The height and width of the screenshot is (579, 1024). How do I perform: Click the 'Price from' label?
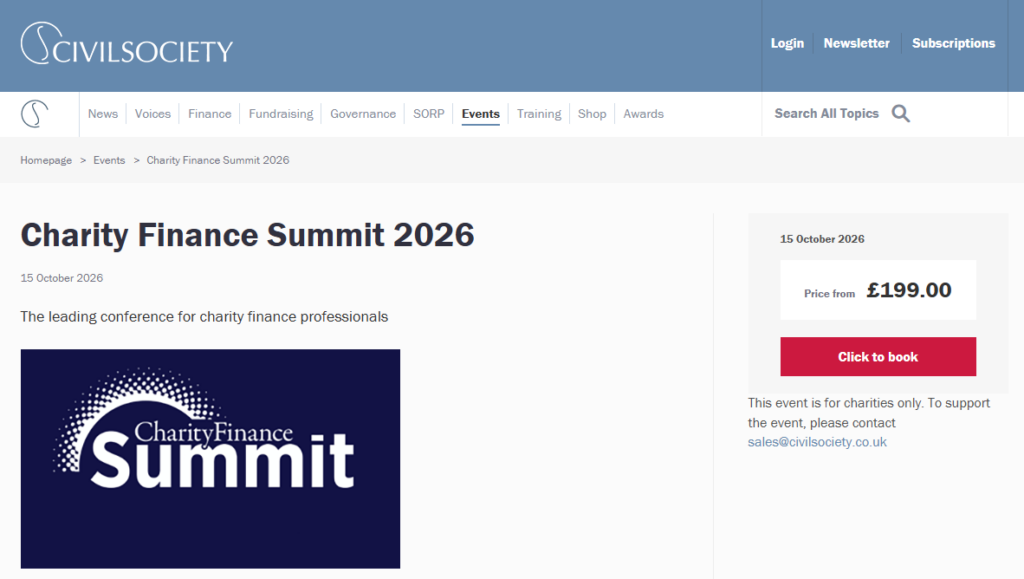click(x=829, y=294)
